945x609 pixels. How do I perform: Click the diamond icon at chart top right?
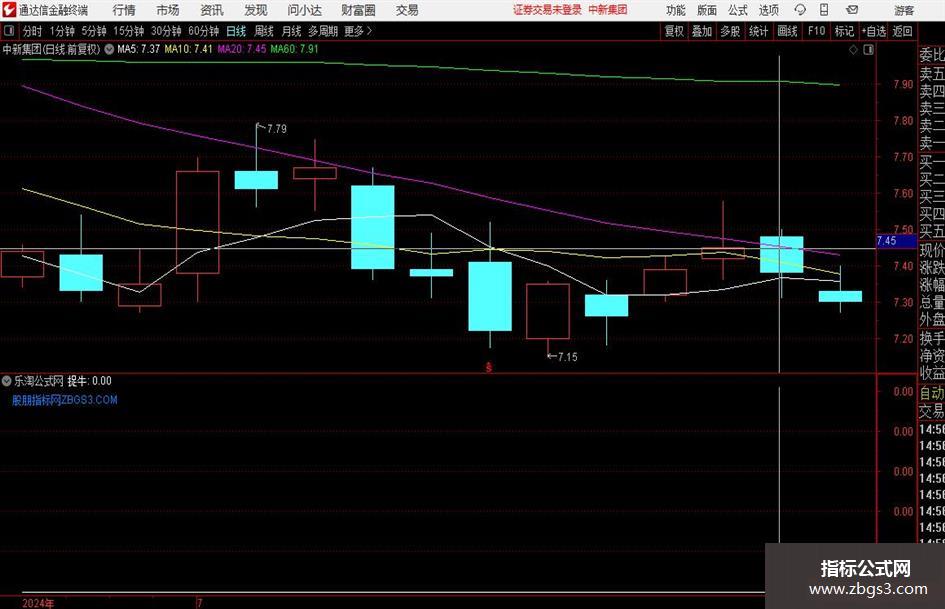point(853,50)
